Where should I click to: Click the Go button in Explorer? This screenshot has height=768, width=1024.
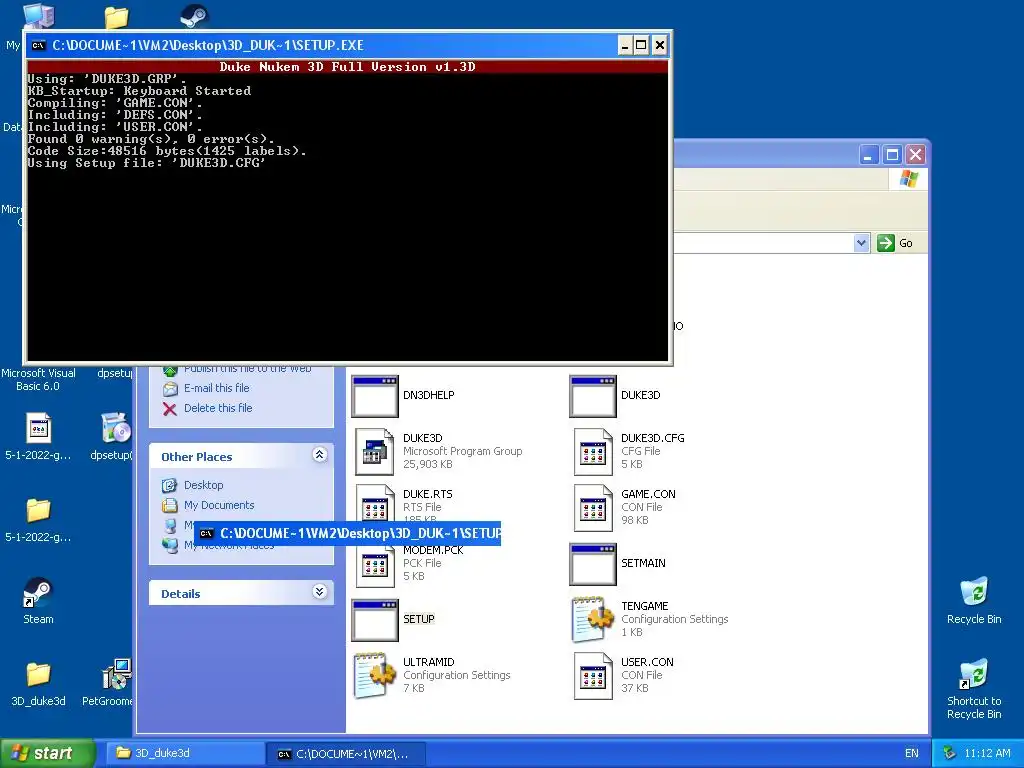(895, 243)
